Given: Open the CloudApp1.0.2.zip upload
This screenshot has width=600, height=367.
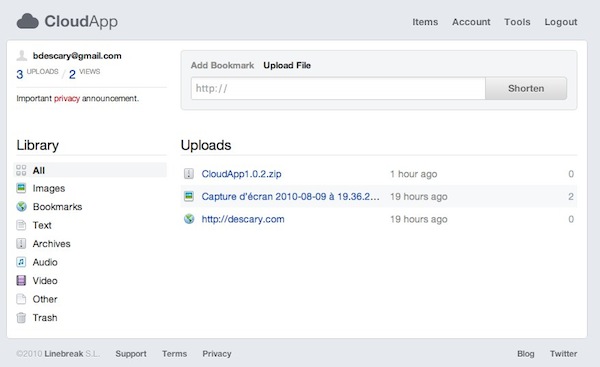Looking at the screenshot, I should pyautogui.click(x=241, y=174).
